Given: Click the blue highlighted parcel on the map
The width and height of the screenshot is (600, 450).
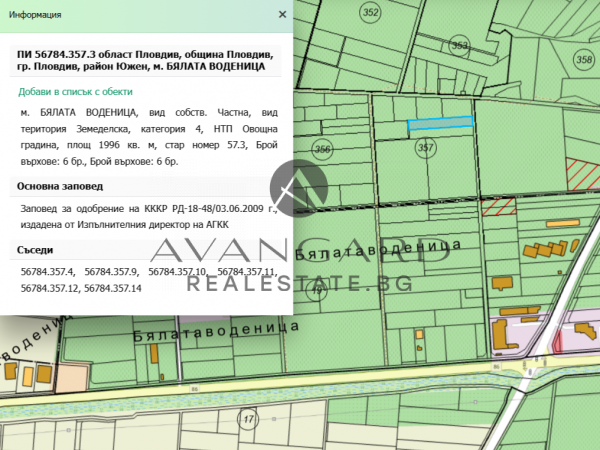Looking at the screenshot, I should pos(440,123).
